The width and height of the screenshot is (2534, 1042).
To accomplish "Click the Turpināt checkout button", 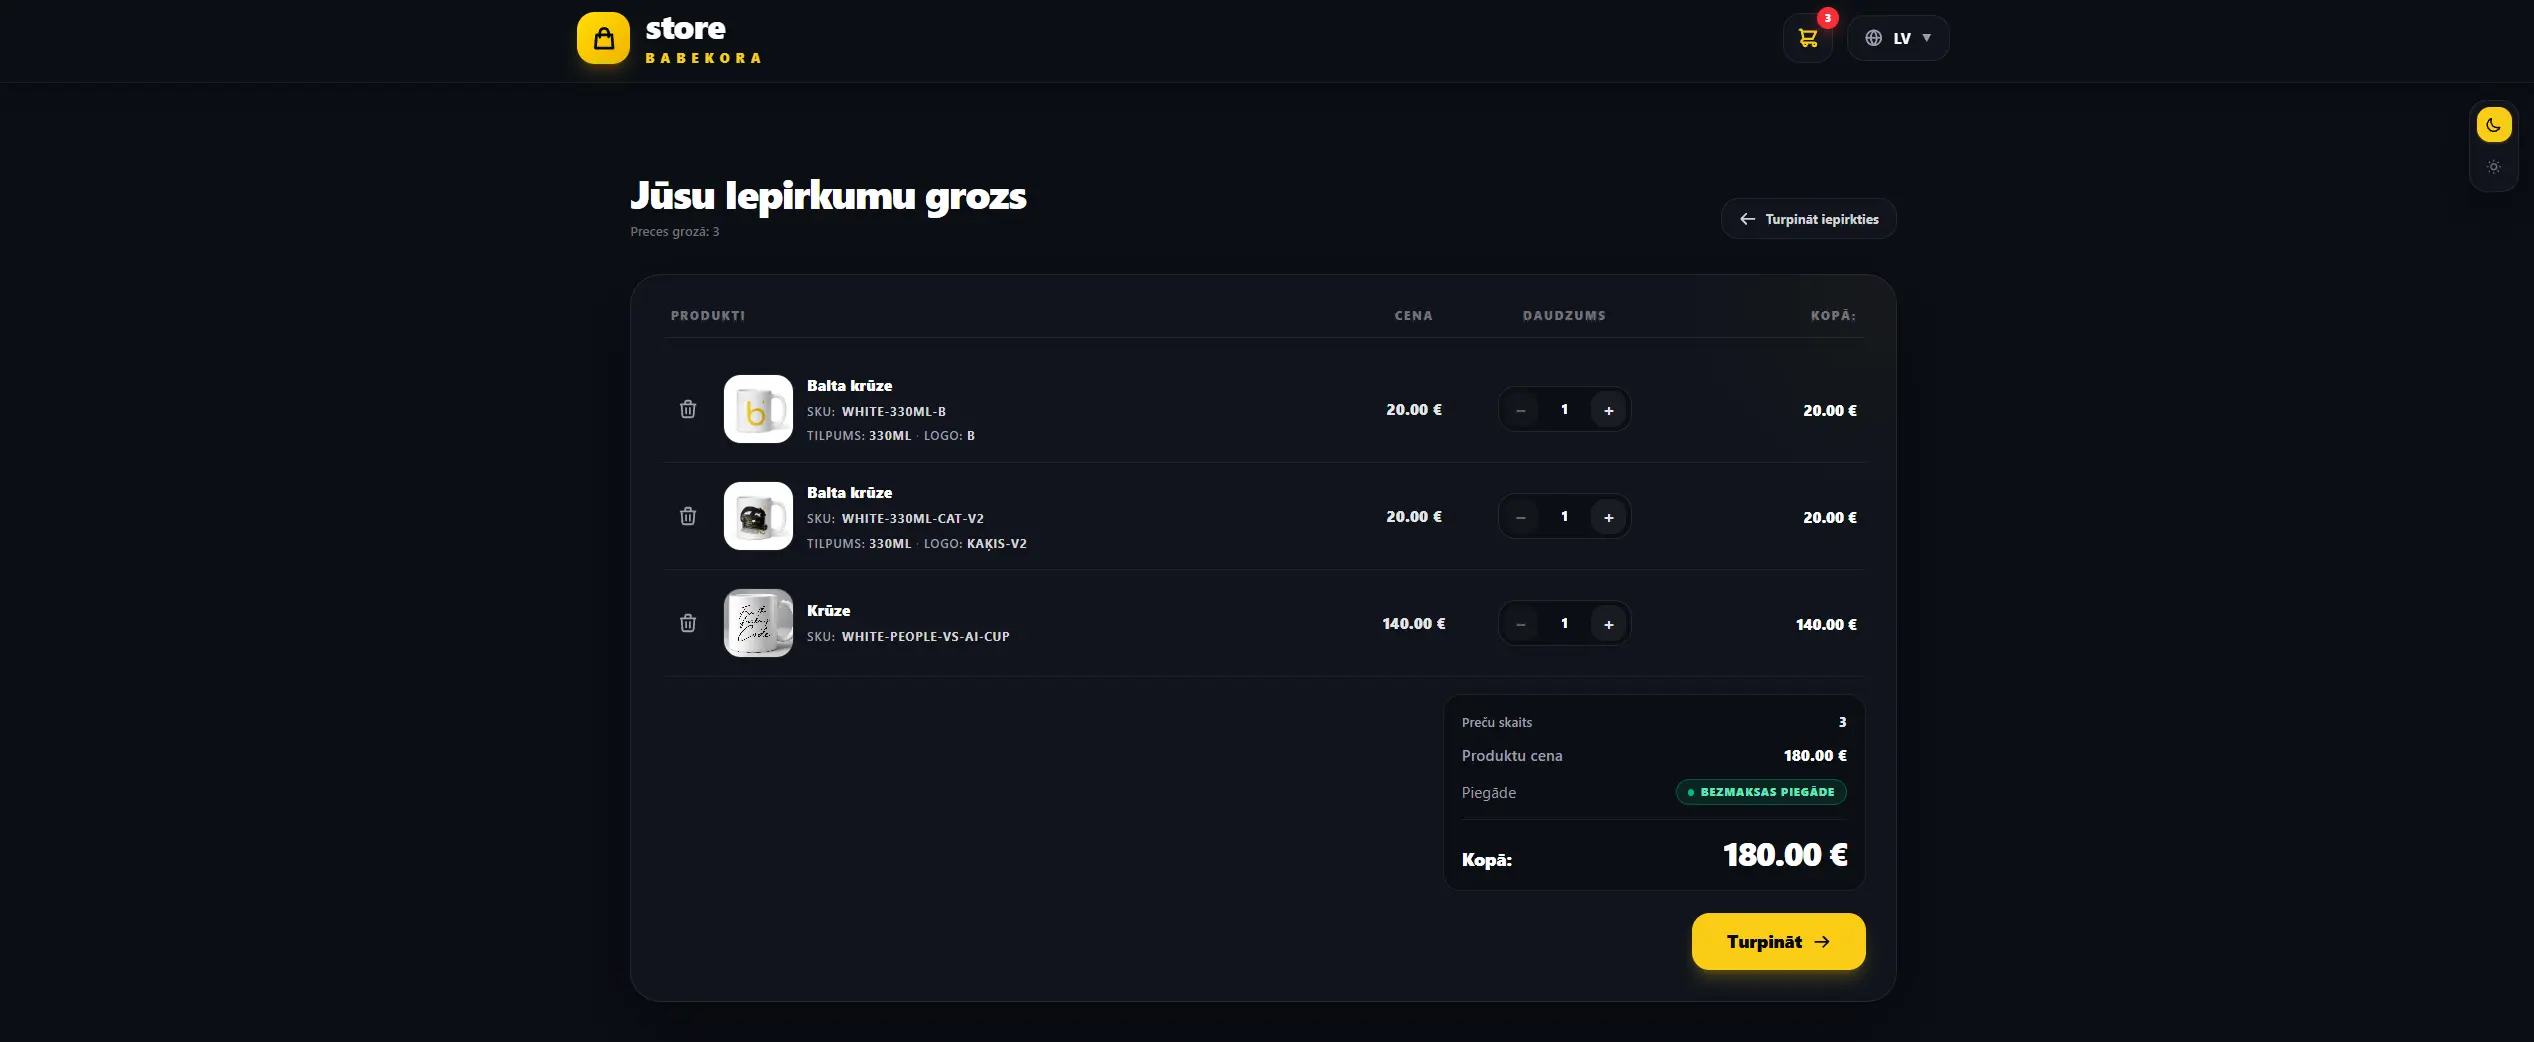I will click(x=1778, y=941).
